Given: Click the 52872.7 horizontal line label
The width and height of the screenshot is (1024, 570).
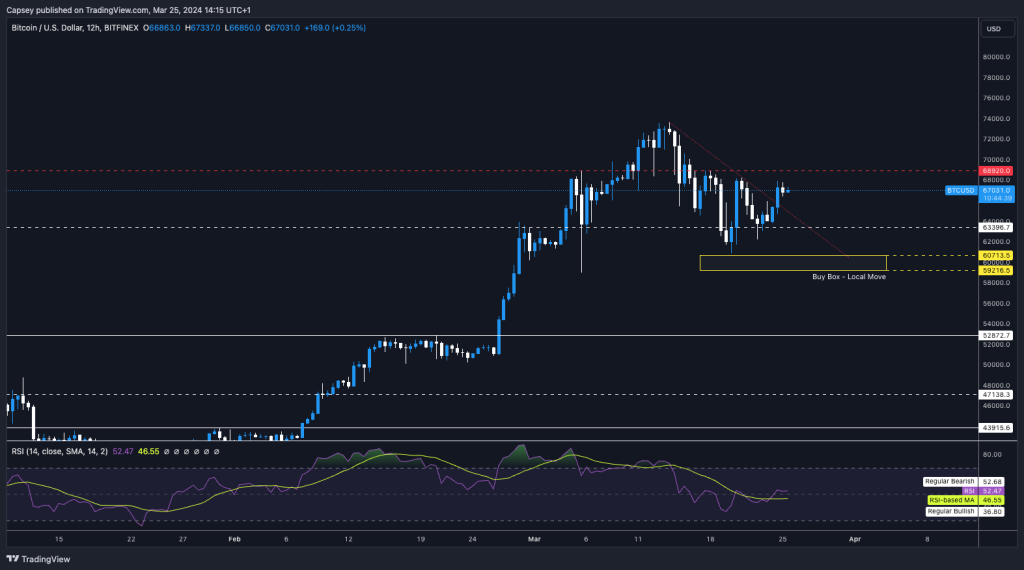Looking at the screenshot, I should [x=997, y=336].
